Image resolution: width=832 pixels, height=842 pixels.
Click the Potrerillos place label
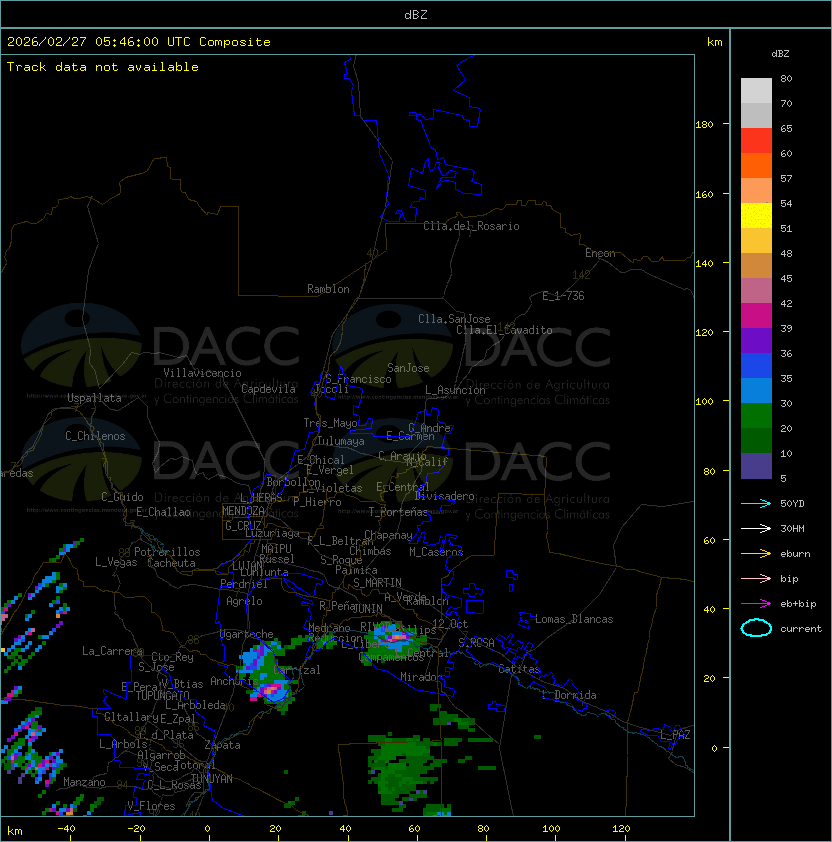point(167,552)
